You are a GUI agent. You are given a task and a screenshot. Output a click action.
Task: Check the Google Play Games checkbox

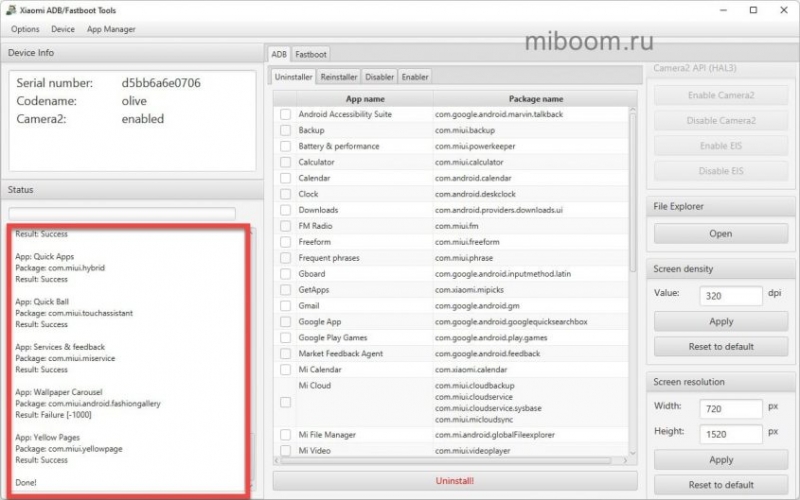[x=286, y=337]
